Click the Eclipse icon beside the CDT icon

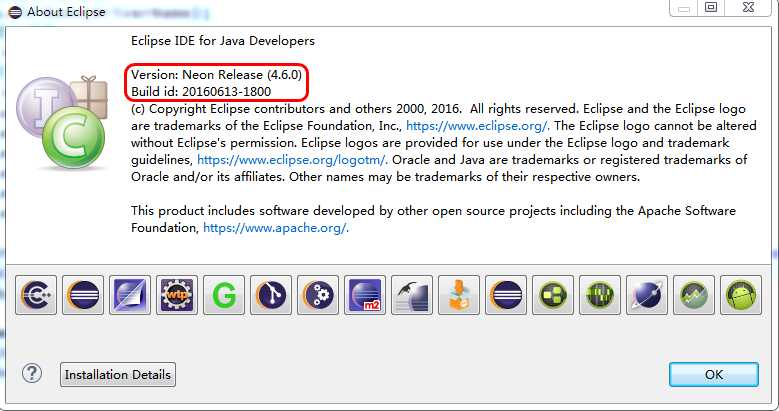tap(83, 295)
